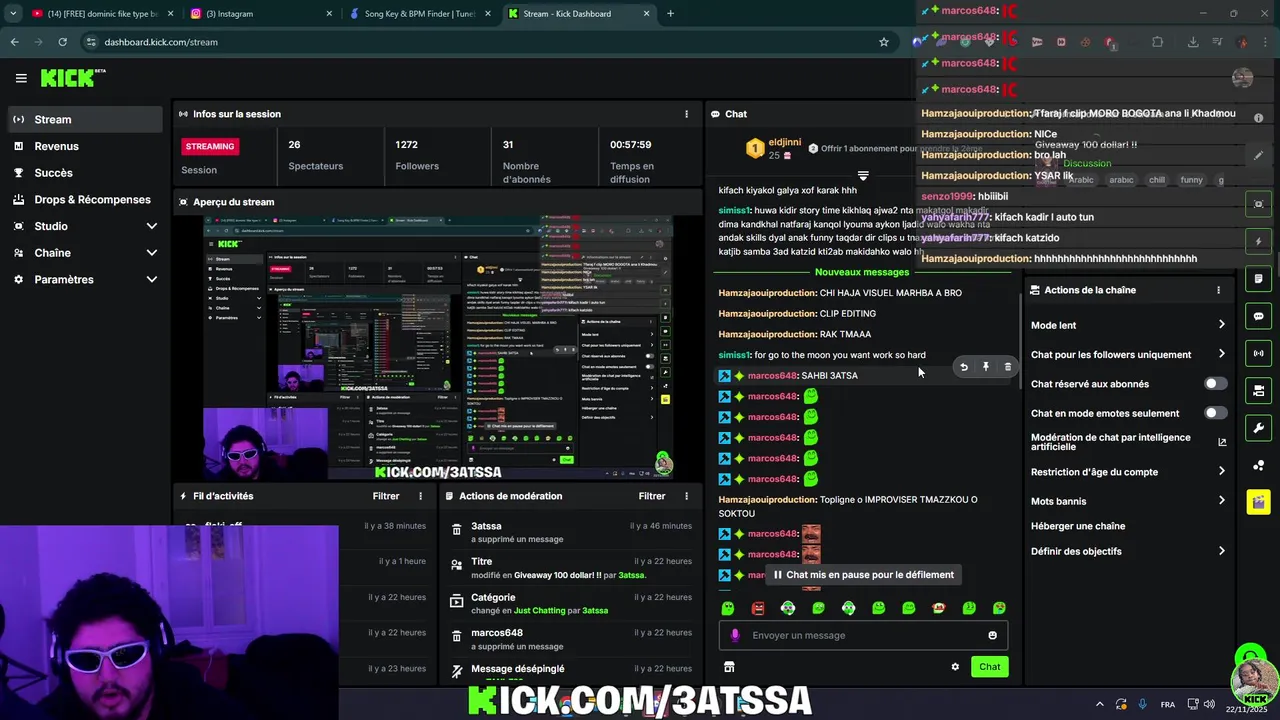Screen dimensions: 1280x720
Task: Click the 3atssa link in the Titre entry
Action: 631,575
